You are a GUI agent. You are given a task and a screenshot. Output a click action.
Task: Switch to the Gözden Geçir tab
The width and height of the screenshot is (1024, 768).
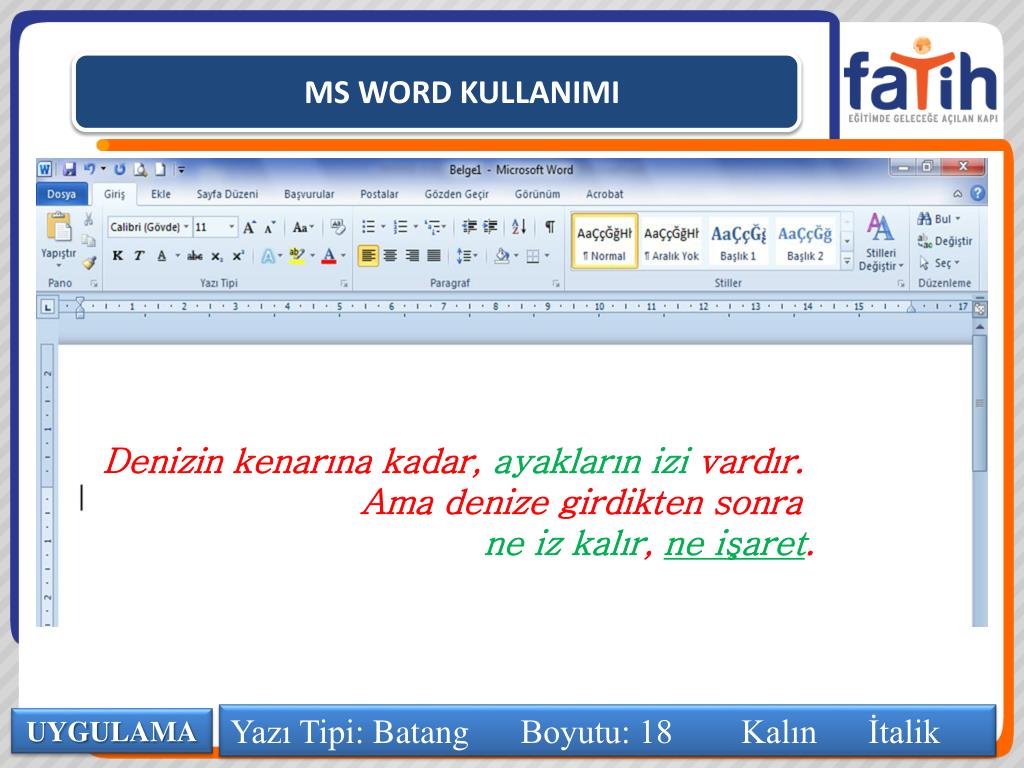(x=456, y=194)
